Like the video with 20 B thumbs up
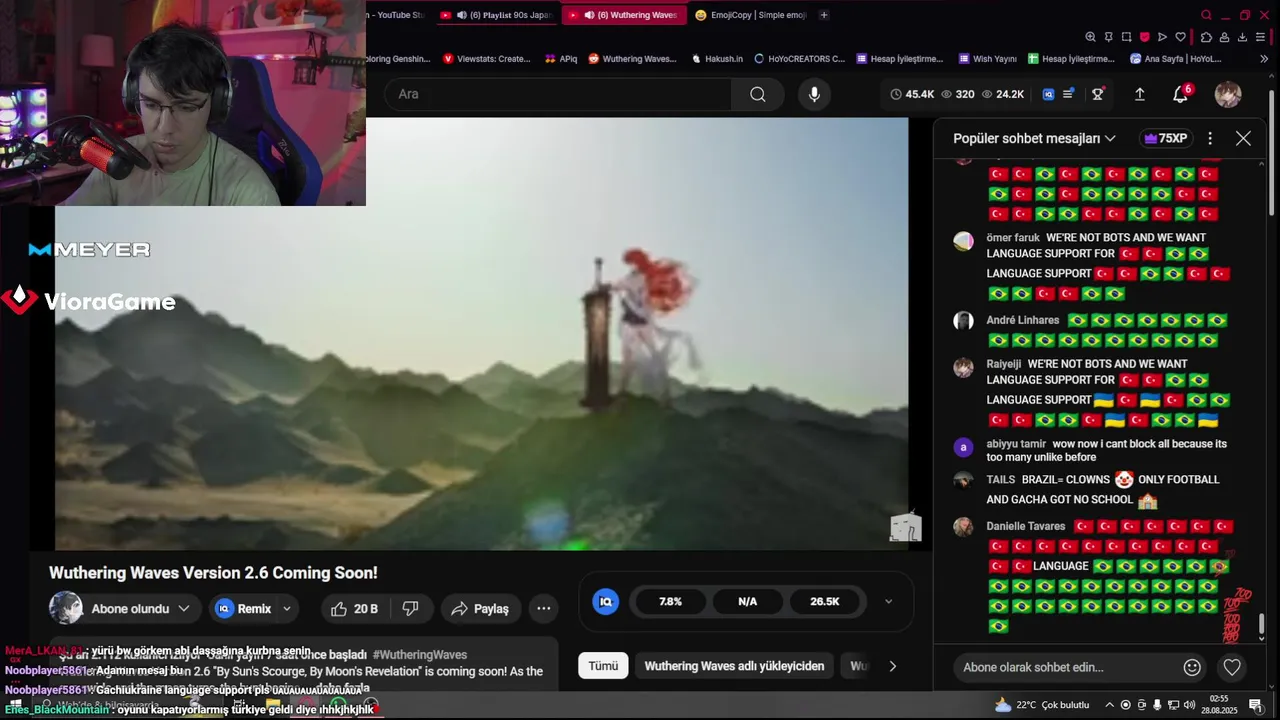Viewport: 1280px width, 720px height. tap(353, 608)
